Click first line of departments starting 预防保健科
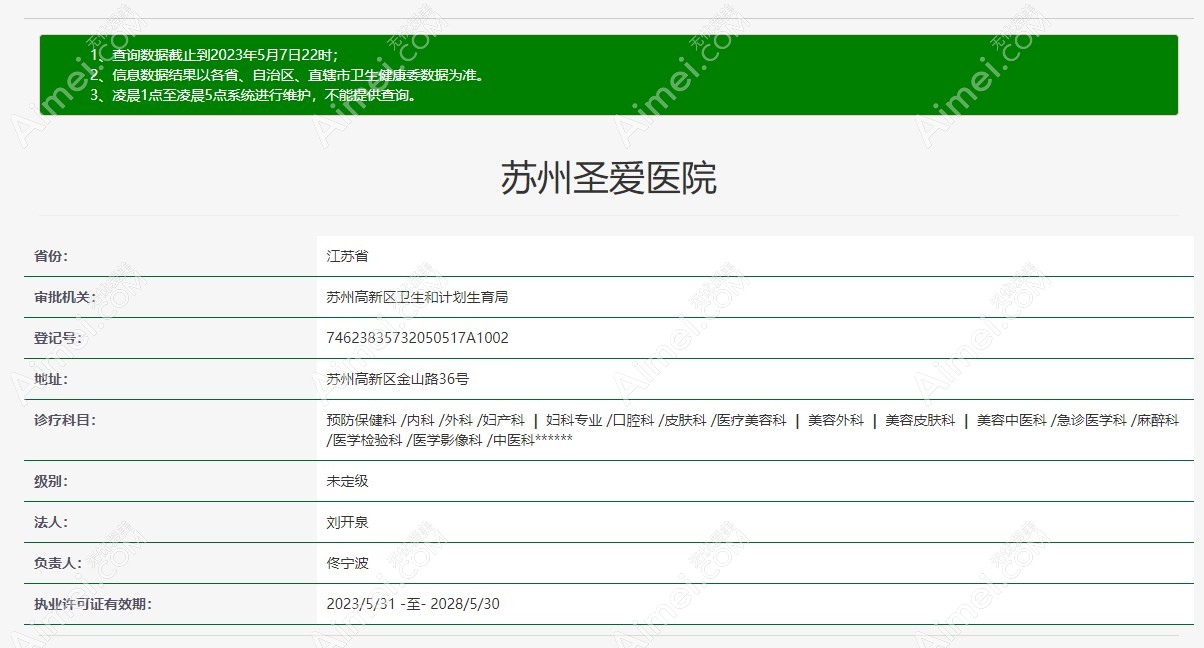 coord(752,420)
